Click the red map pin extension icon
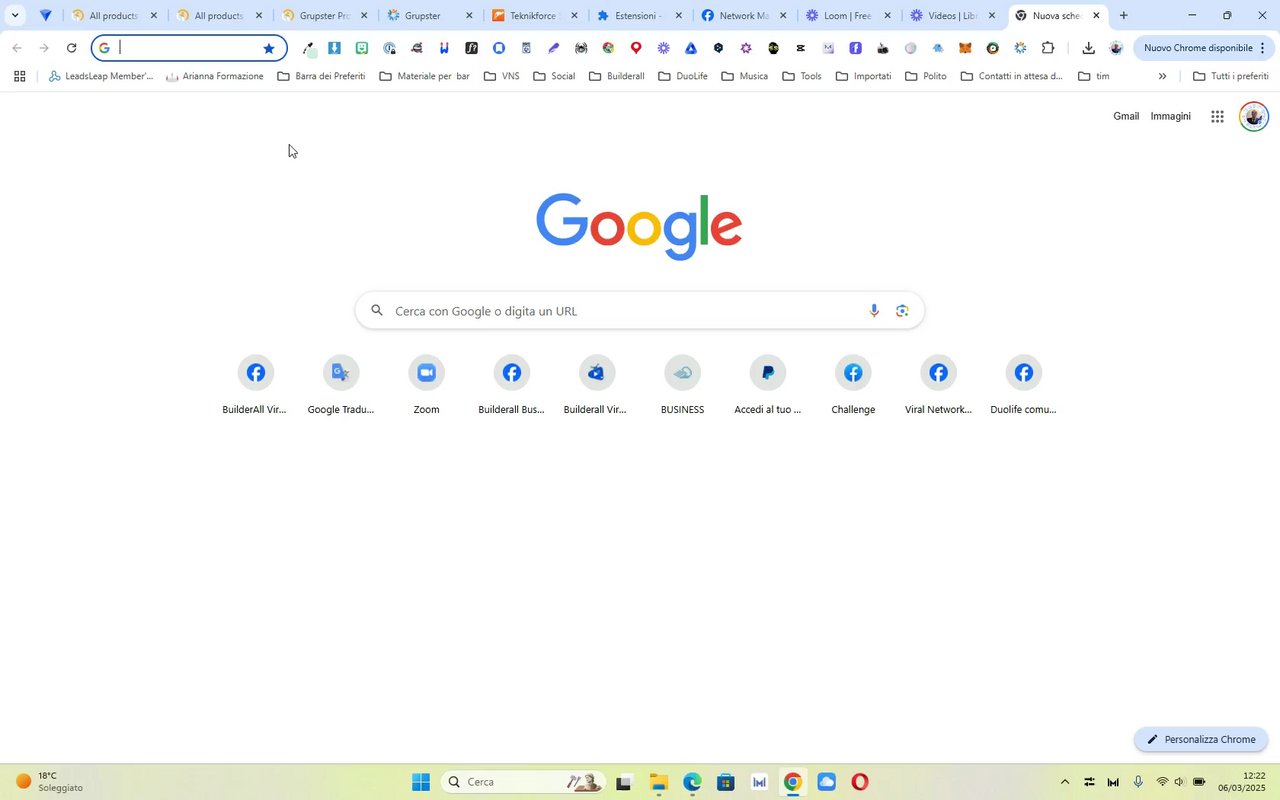This screenshot has height=800, width=1280. point(635,48)
